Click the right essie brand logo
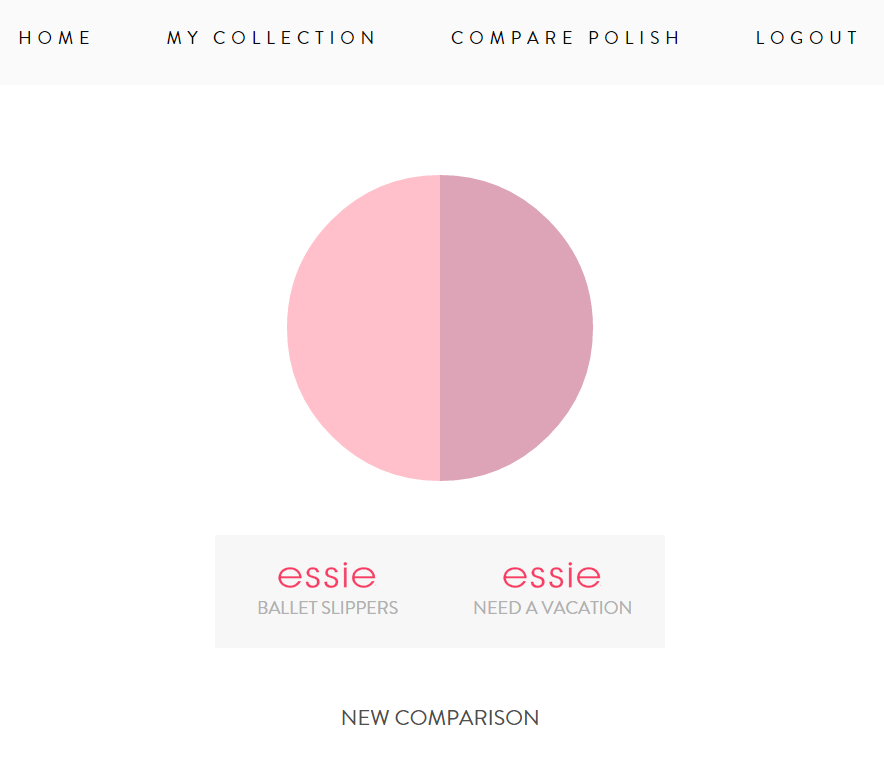The height and width of the screenshot is (764, 884). 551,576
